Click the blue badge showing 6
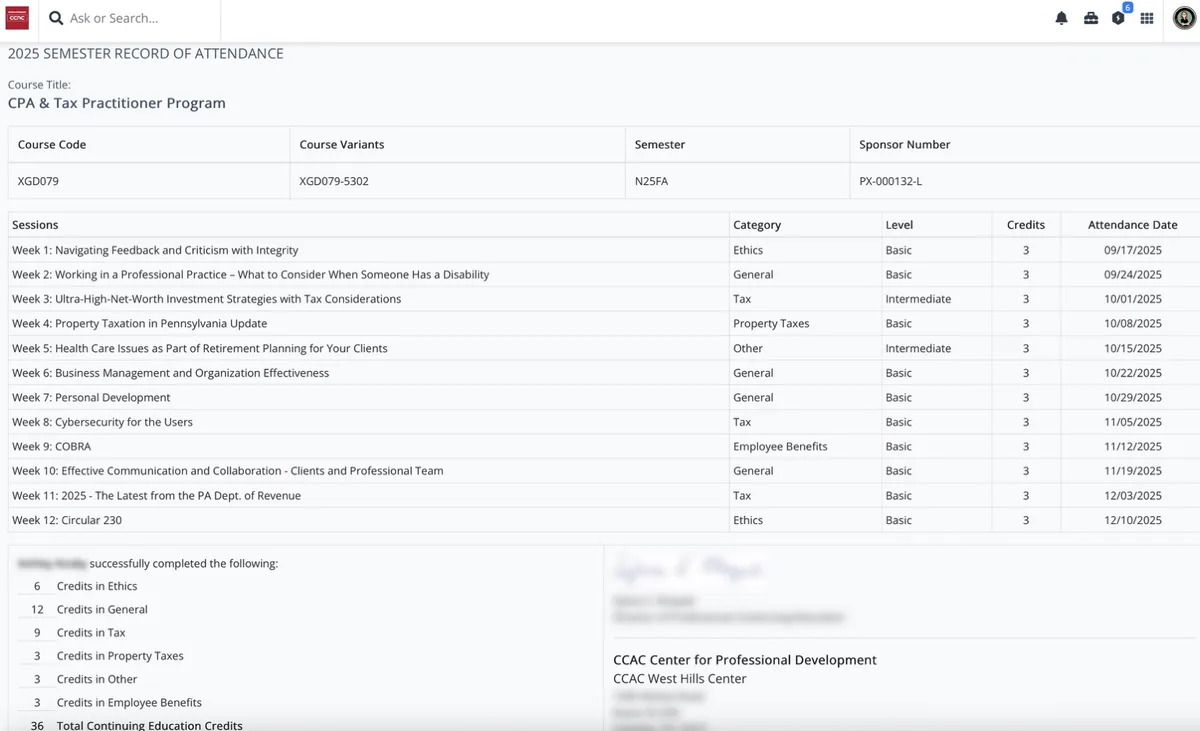Image resolution: width=1200 pixels, height=731 pixels. tap(1127, 8)
